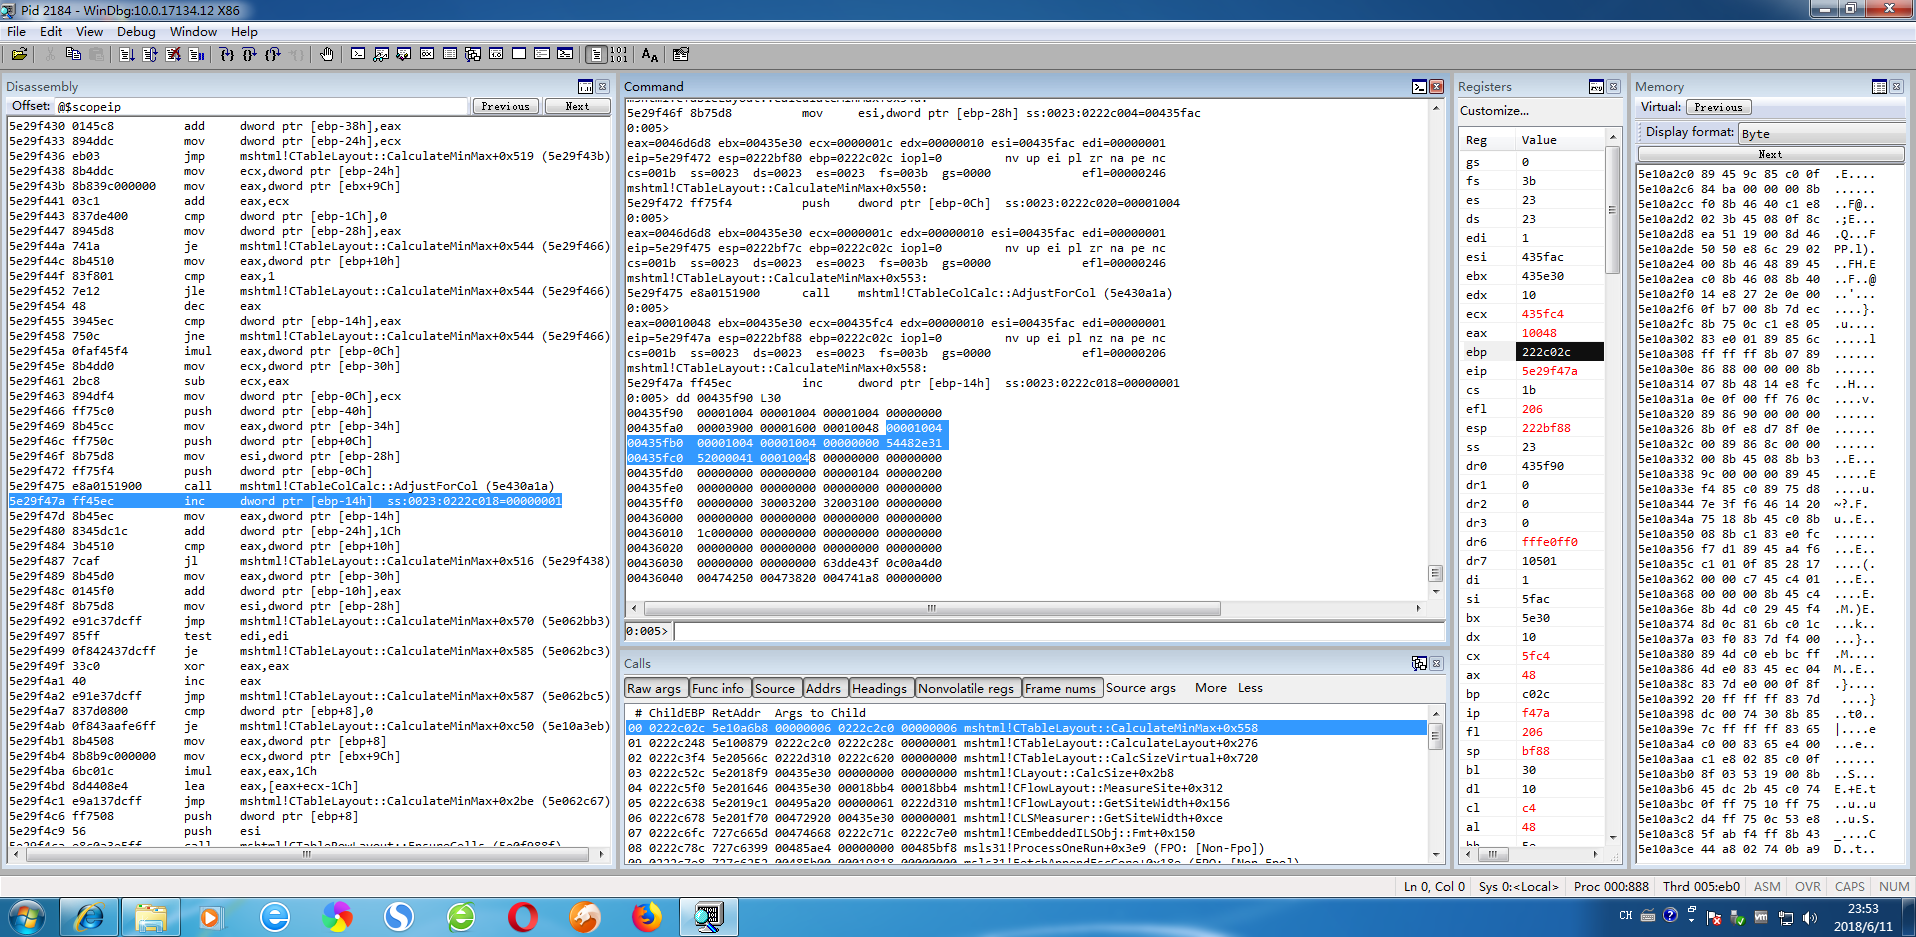Click the Step Out toolbar icon
The width and height of the screenshot is (1916, 937).
(x=273, y=54)
